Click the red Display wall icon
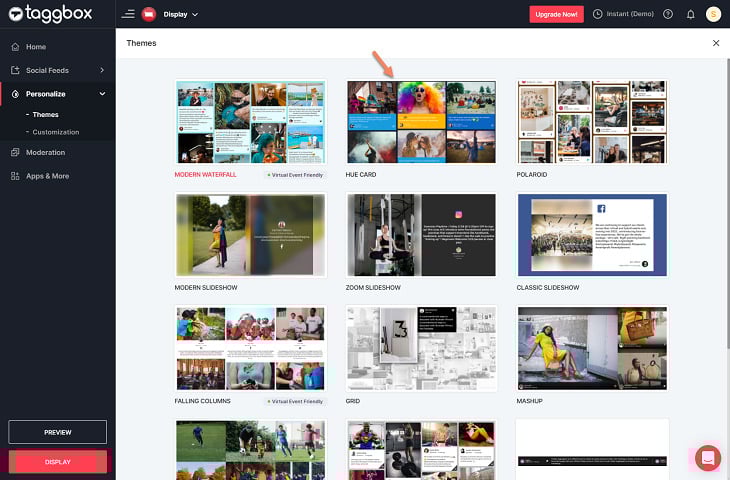Image resolution: width=730 pixels, height=480 pixels. click(x=149, y=14)
